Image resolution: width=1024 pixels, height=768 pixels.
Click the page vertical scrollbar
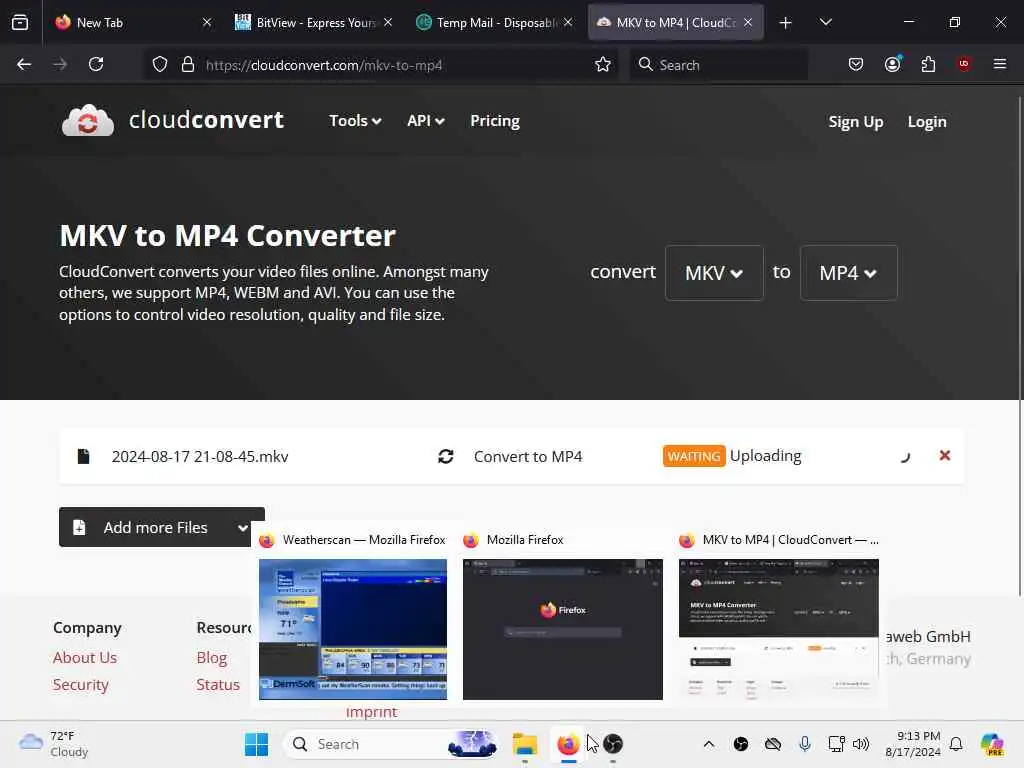[1020, 346]
